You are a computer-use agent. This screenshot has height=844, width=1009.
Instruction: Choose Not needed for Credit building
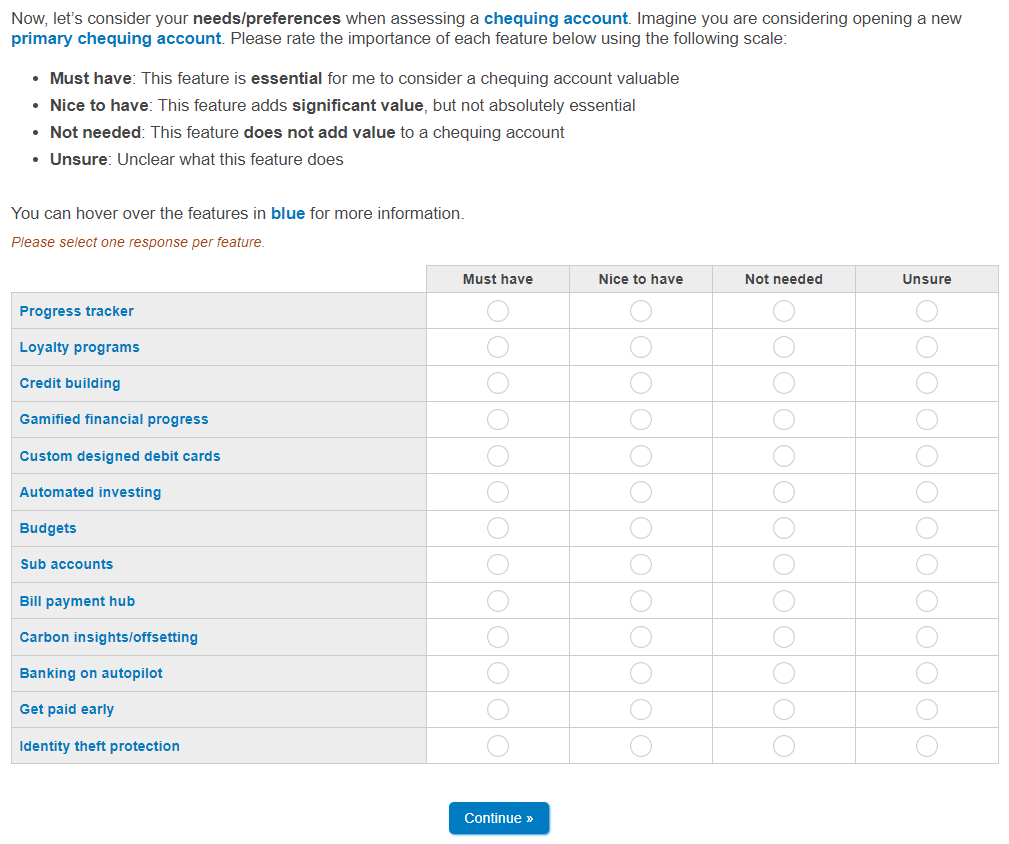[x=784, y=383]
